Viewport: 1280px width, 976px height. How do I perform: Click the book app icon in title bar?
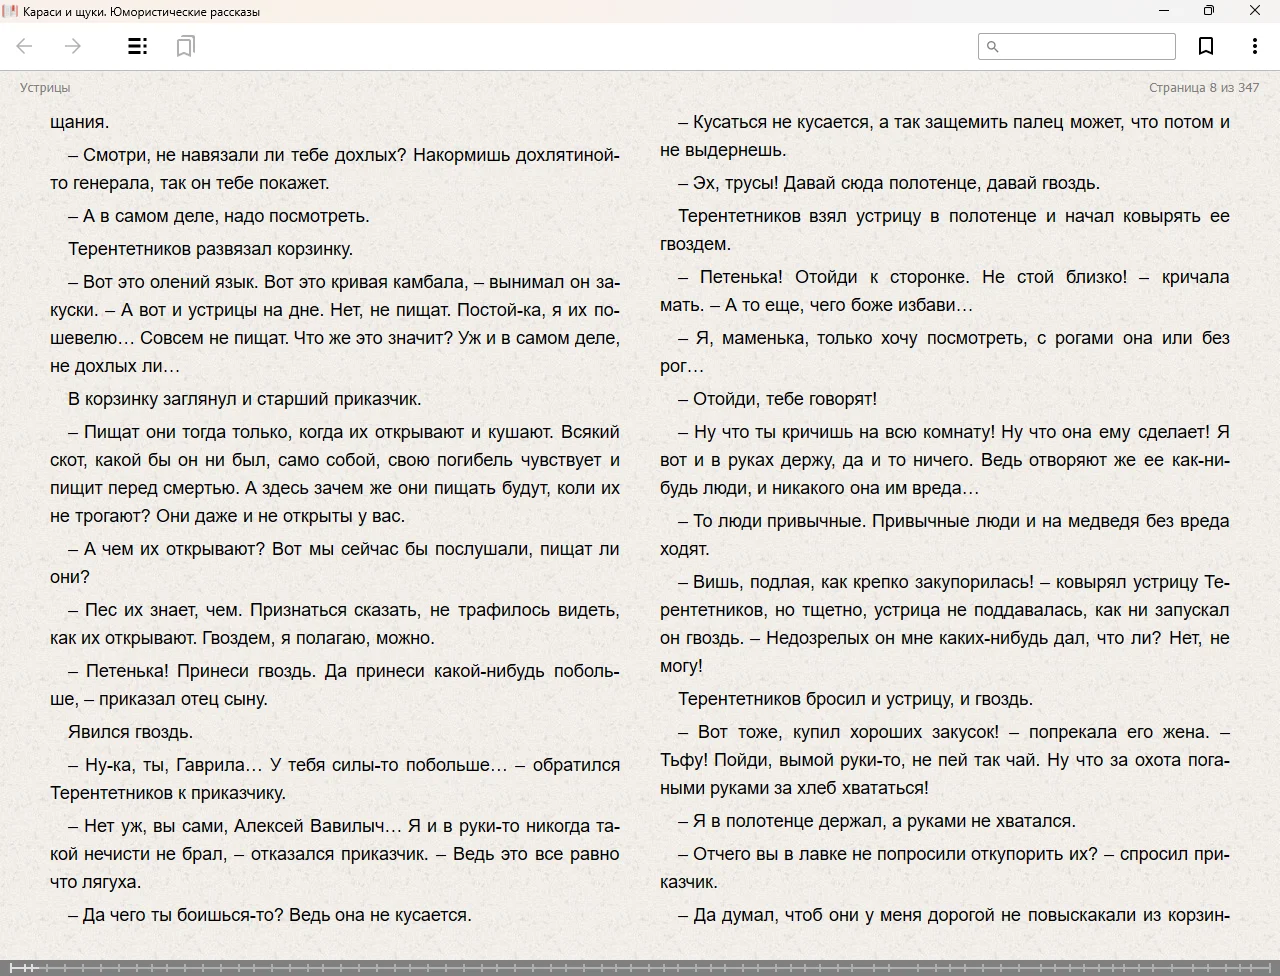click(x=10, y=11)
